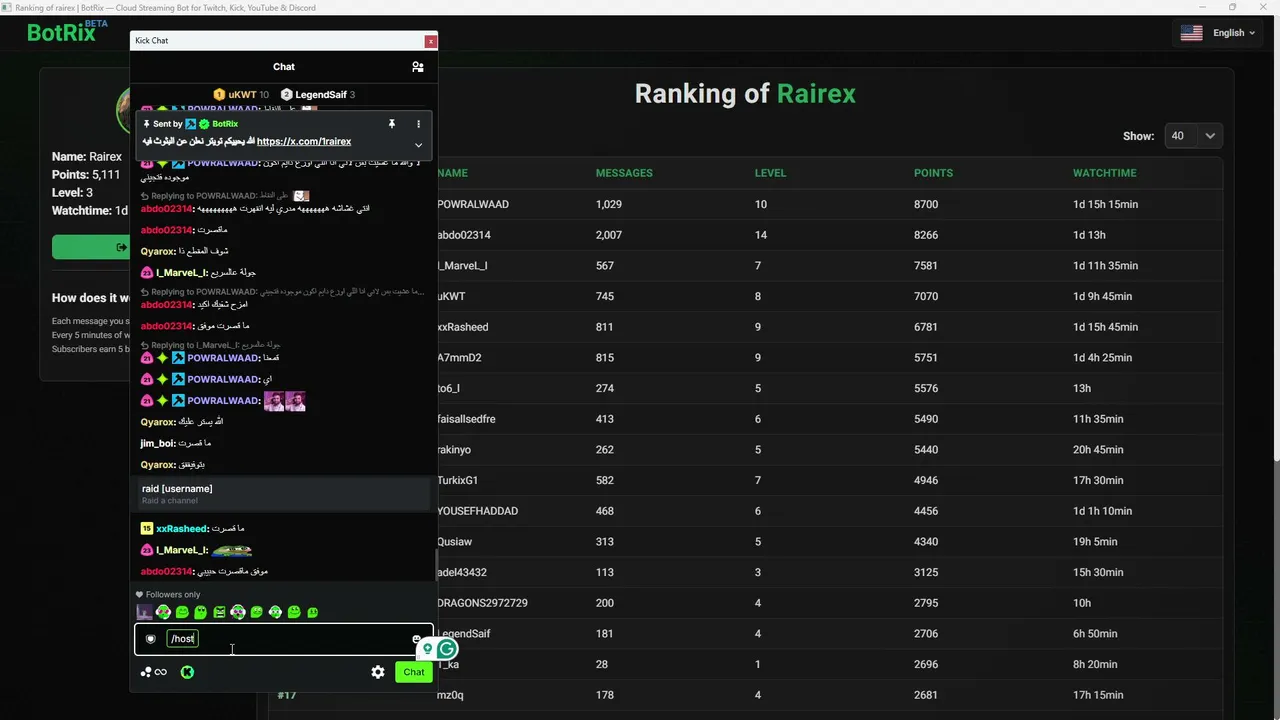This screenshot has height=720, width=1280.
Task: Open the channel points icon
Action: coord(153,672)
